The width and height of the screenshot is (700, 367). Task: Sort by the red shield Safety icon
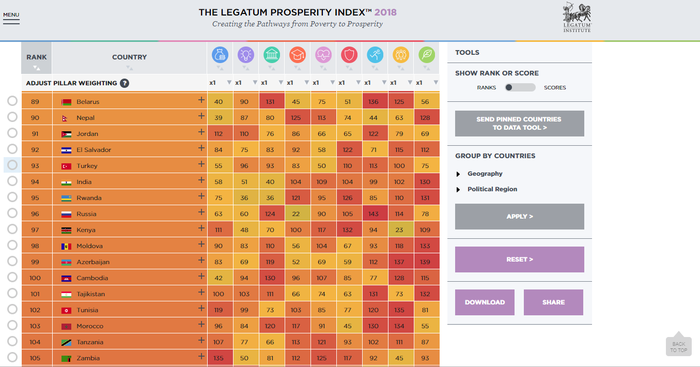(x=349, y=55)
